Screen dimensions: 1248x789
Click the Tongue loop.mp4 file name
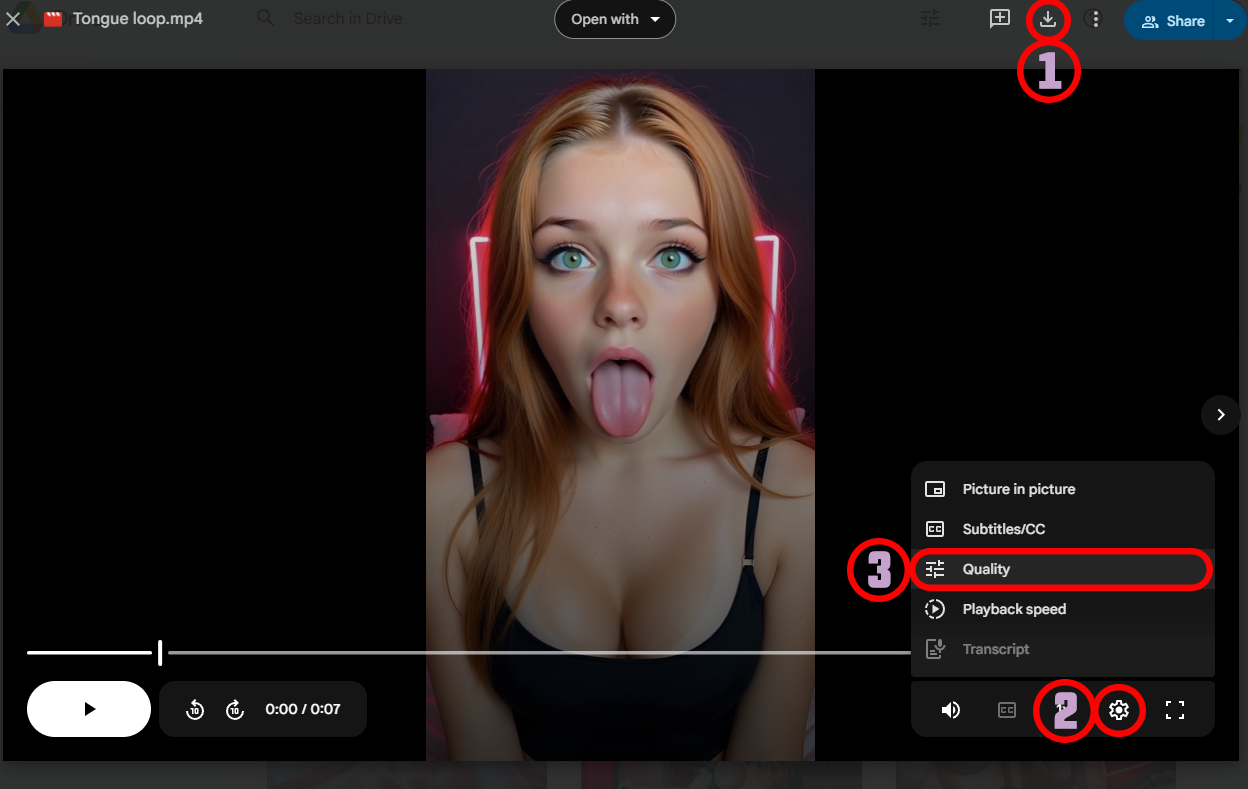pyautogui.click(x=138, y=19)
